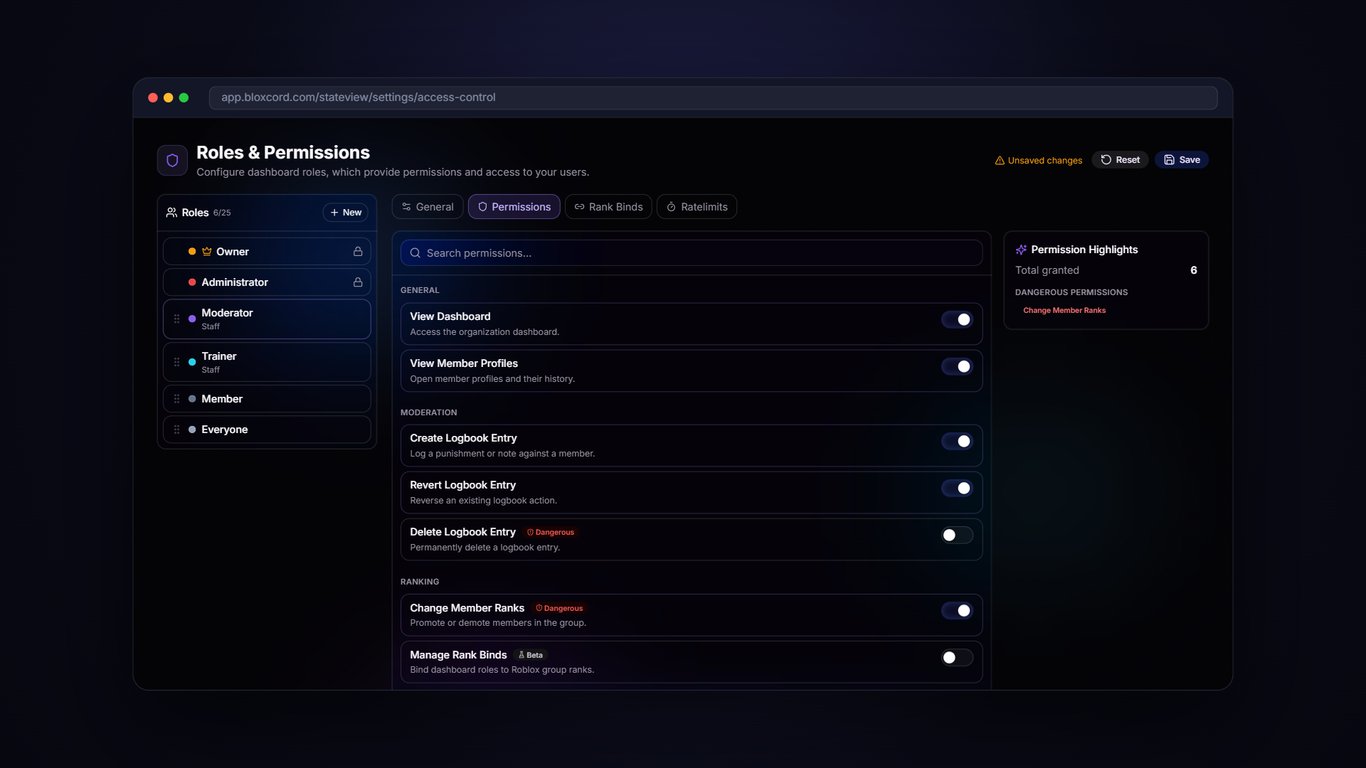
Task: Click the shield icon beside Roles & Permissions
Action: (x=172, y=160)
